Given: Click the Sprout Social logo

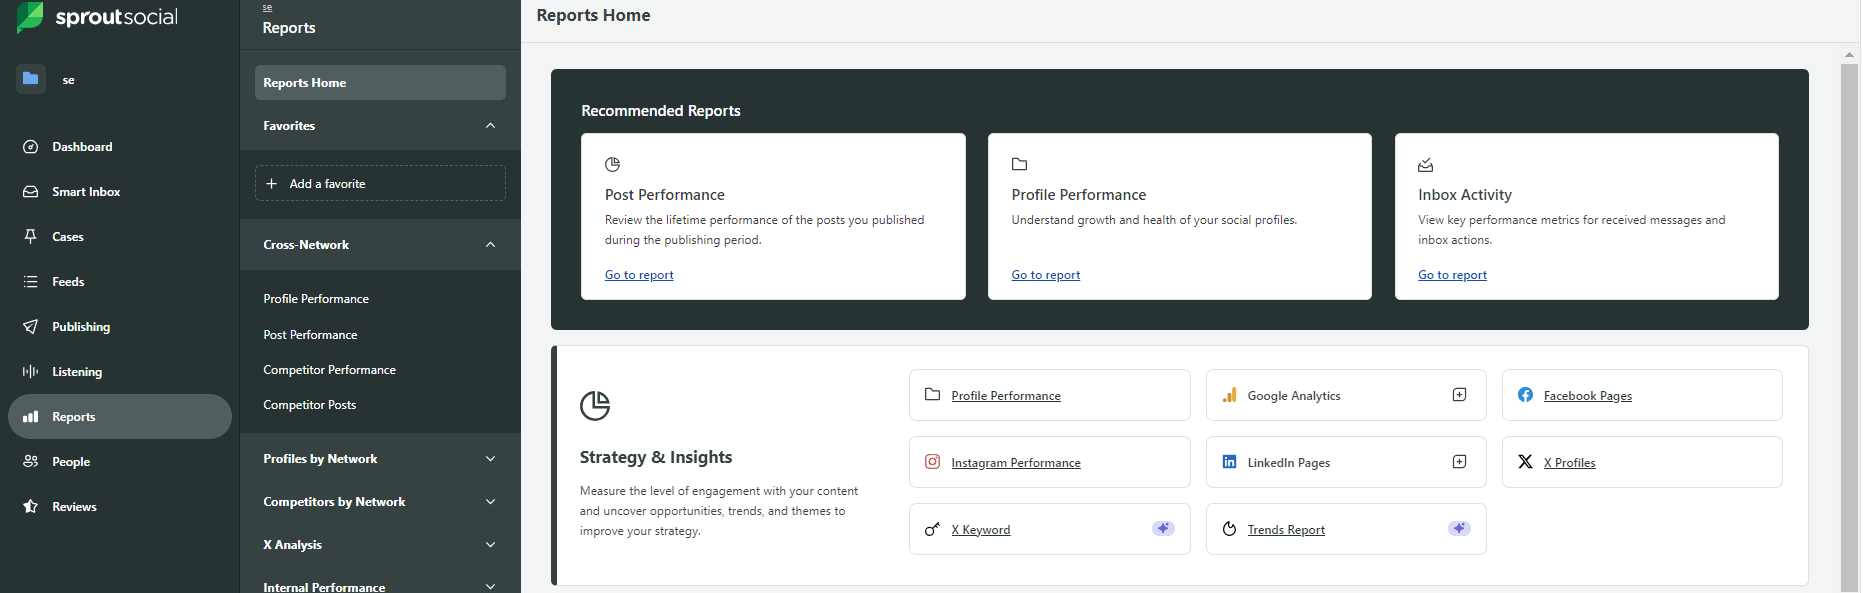Looking at the screenshot, I should (x=97, y=17).
